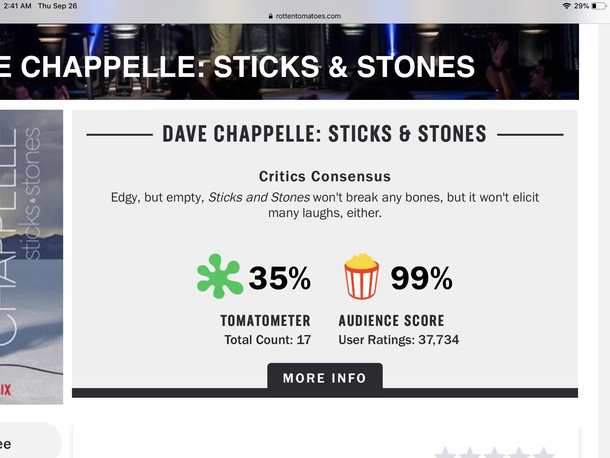Tap rottentomatoes.com address bar

click(305, 16)
